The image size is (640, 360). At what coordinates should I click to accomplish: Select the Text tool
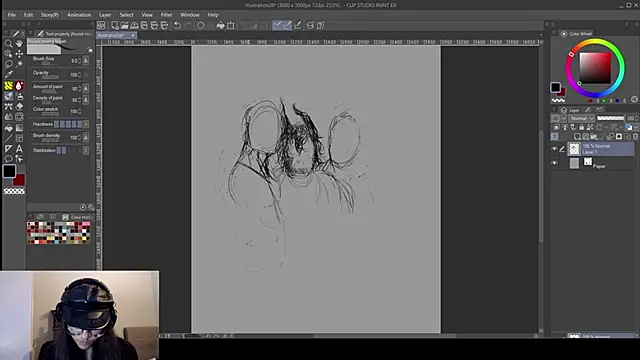click(19, 149)
